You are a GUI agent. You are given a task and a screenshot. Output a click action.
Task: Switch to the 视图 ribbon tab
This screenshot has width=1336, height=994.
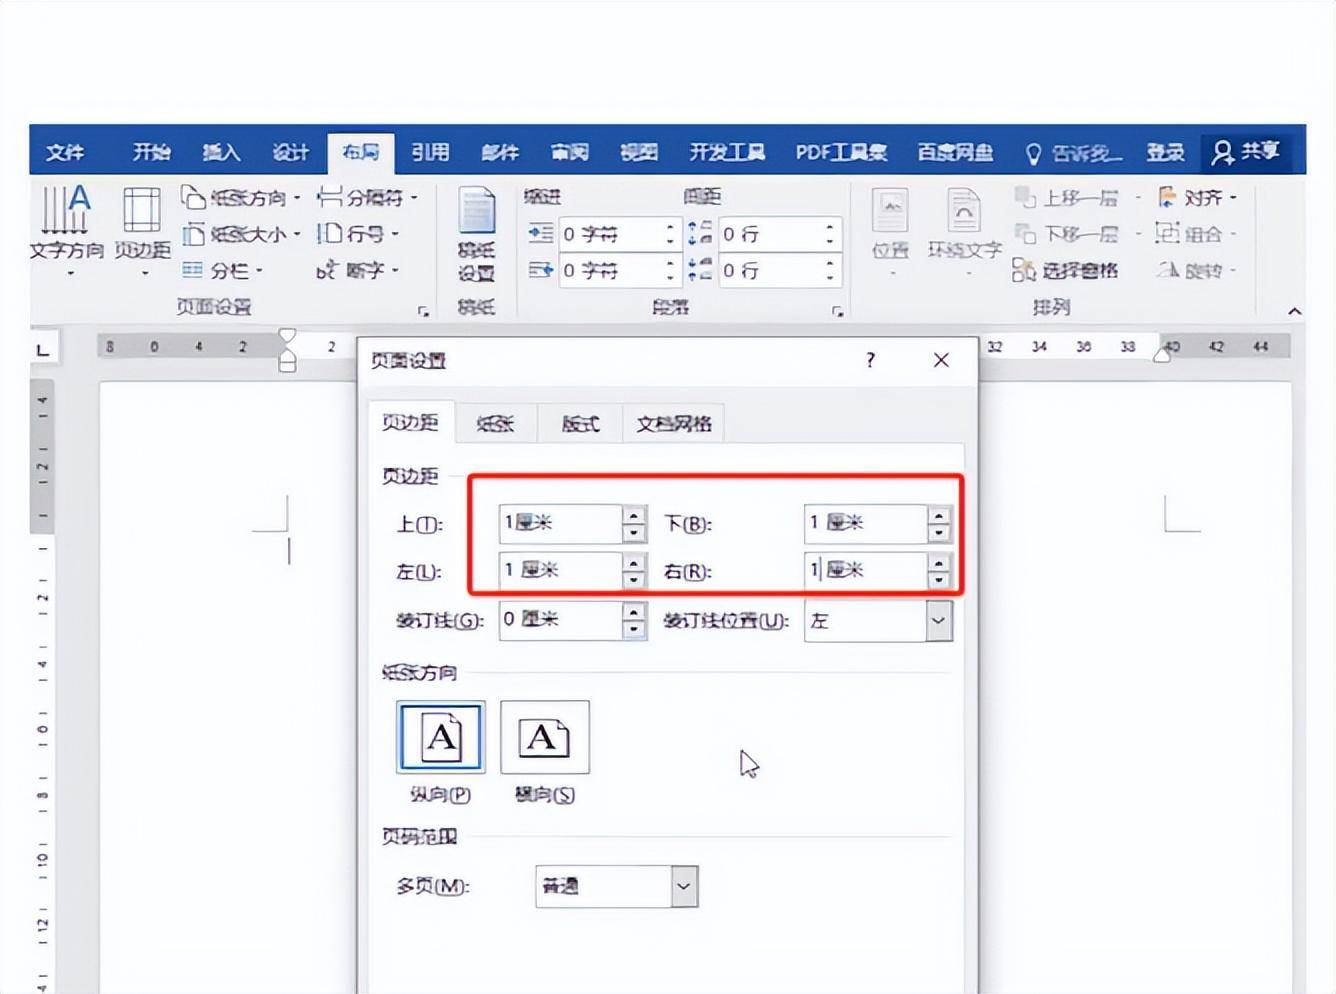point(639,152)
